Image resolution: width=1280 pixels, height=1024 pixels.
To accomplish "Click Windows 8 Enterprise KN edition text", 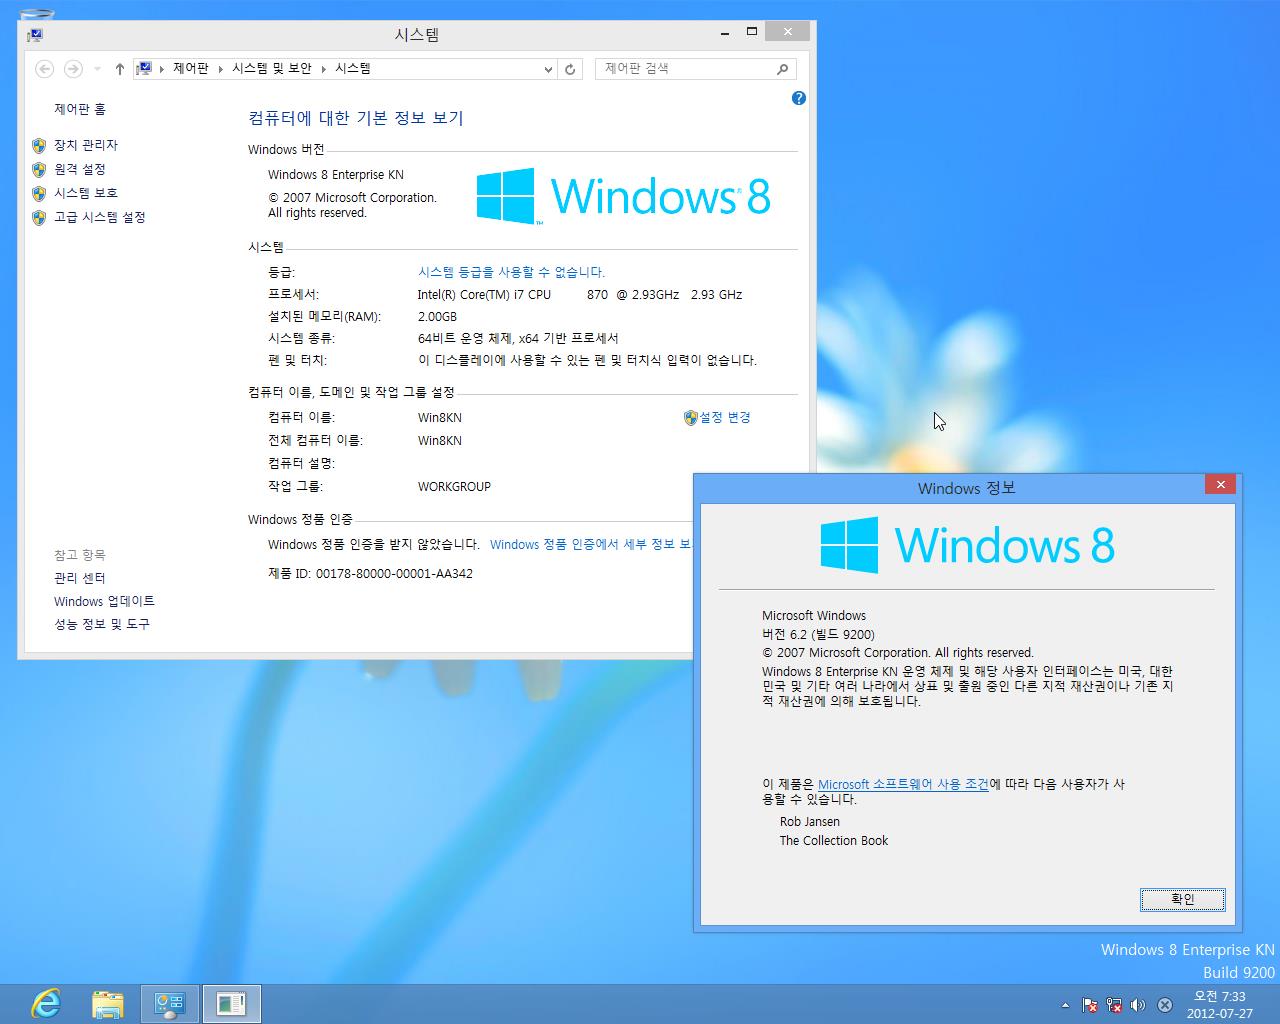I will [336, 175].
